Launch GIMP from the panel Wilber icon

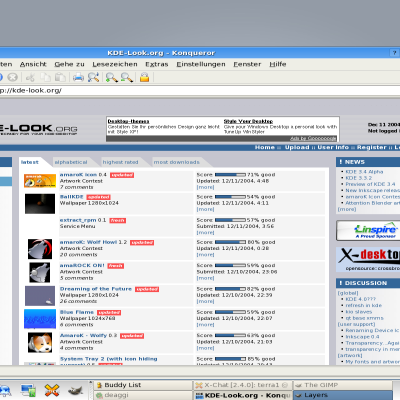click(75, 390)
